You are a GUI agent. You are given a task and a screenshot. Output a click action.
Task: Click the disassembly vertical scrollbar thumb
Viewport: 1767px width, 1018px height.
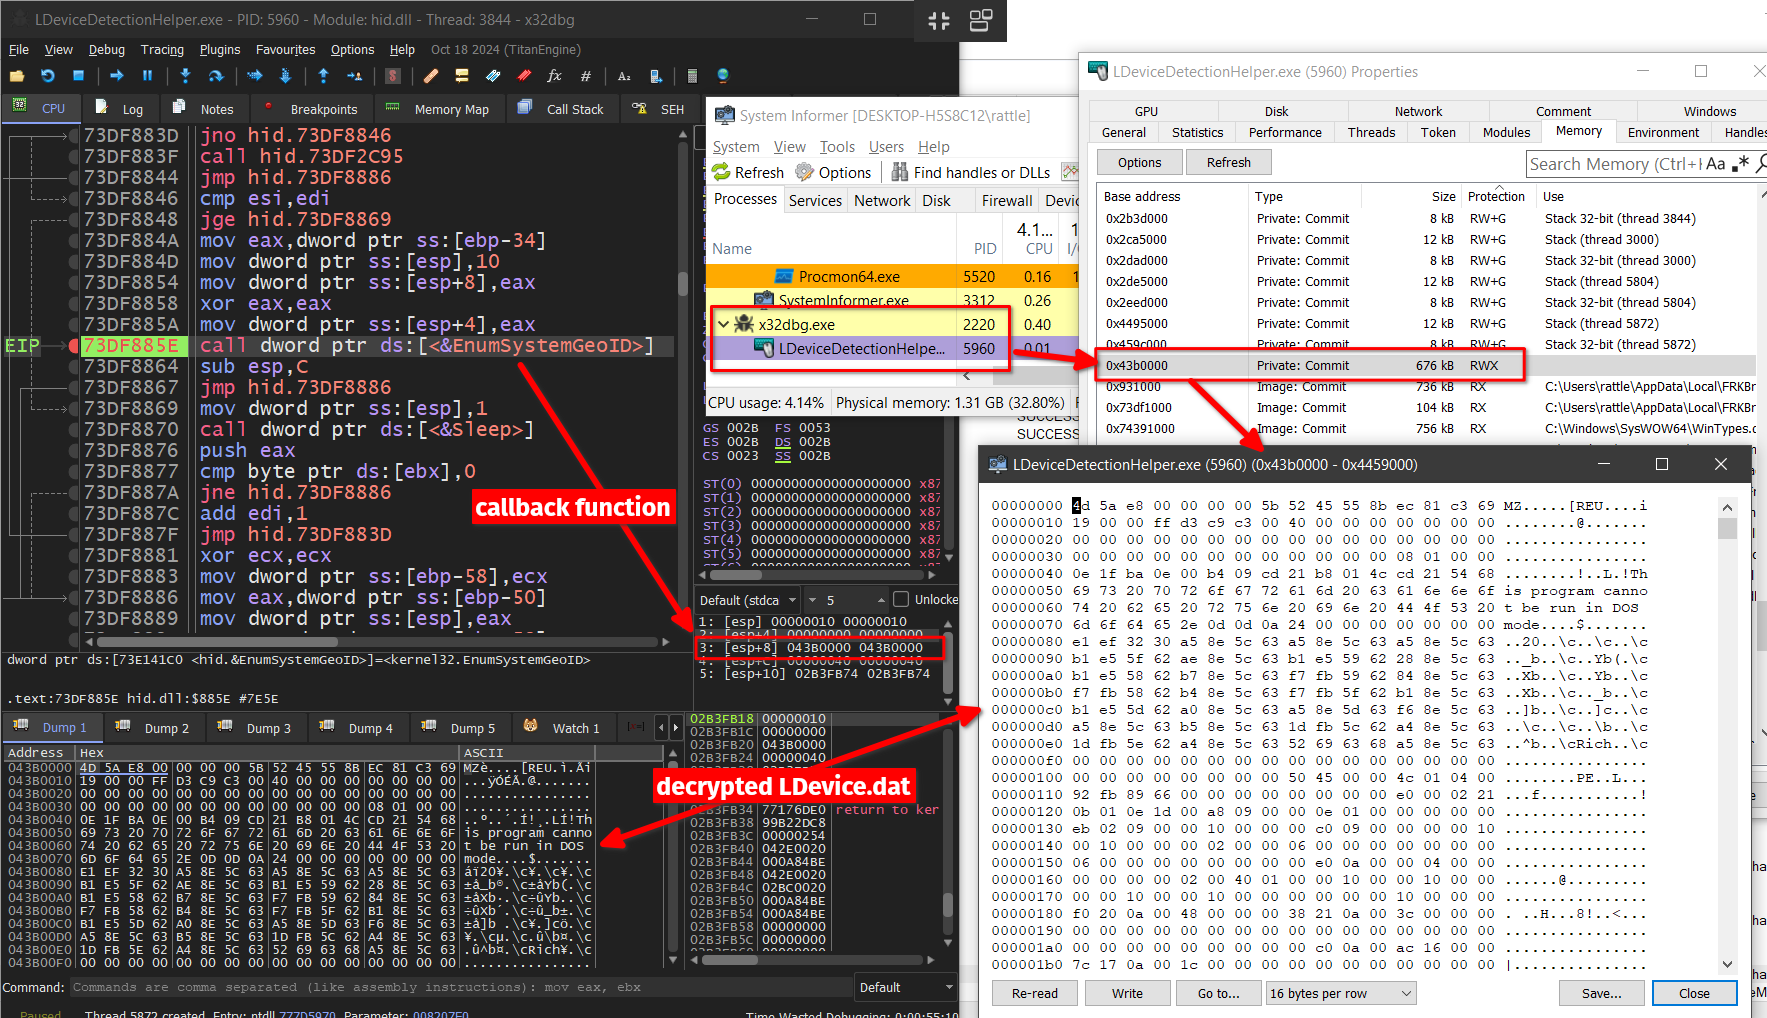click(x=683, y=282)
